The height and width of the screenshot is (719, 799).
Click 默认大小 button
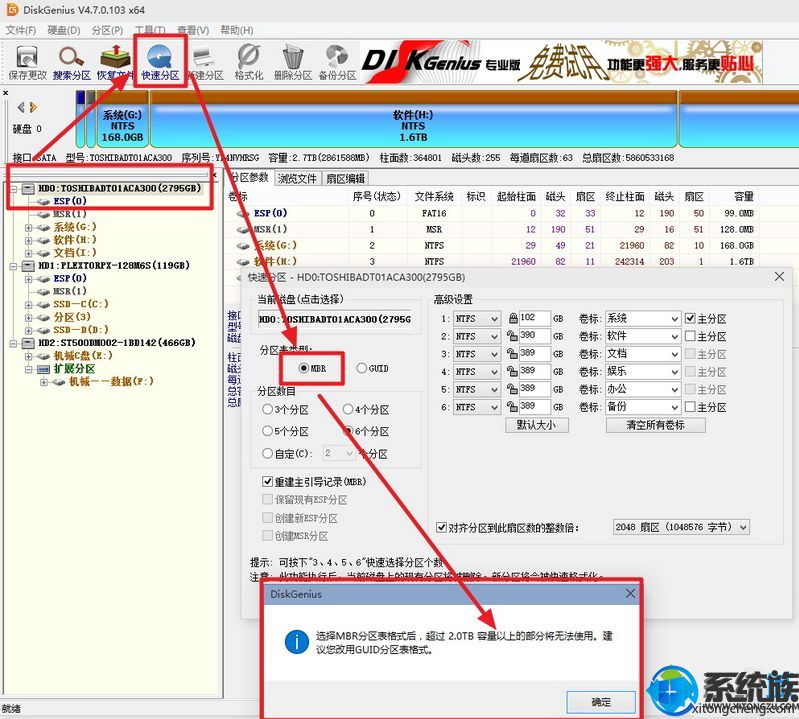tap(537, 425)
